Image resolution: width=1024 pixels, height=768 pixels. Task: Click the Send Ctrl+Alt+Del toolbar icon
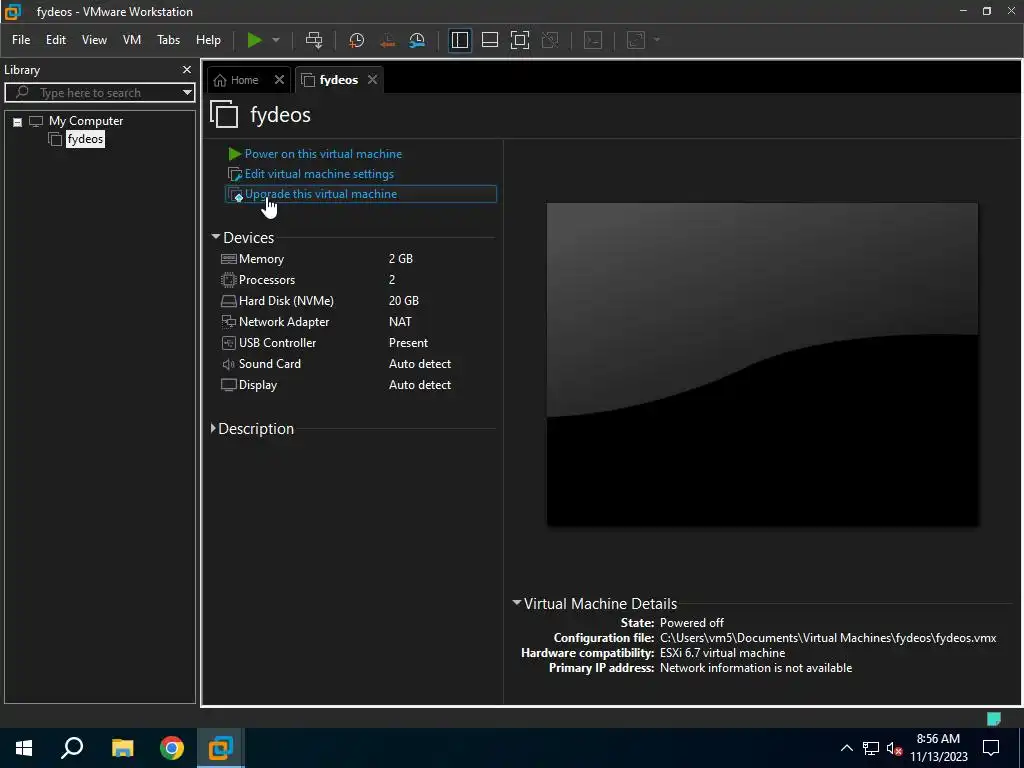[314, 40]
